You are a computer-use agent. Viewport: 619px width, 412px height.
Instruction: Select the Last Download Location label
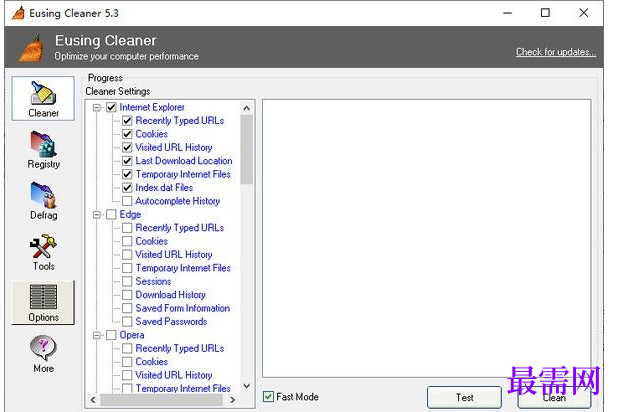pyautogui.click(x=184, y=161)
